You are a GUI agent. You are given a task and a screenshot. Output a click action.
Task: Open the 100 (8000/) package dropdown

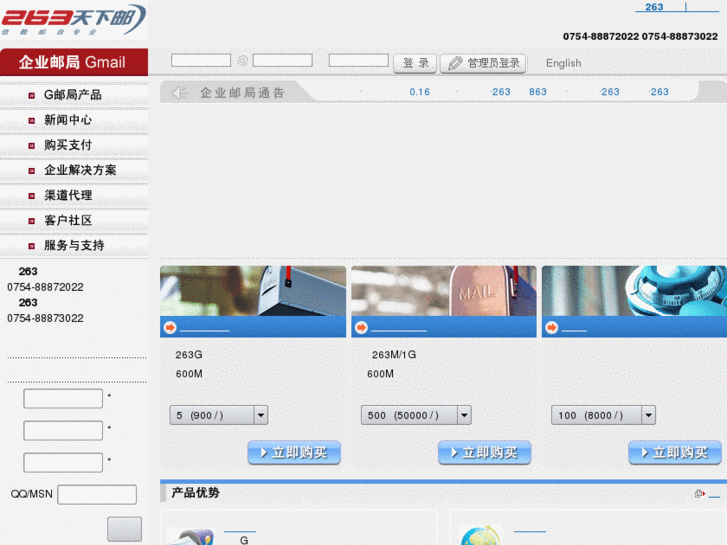tap(603, 415)
